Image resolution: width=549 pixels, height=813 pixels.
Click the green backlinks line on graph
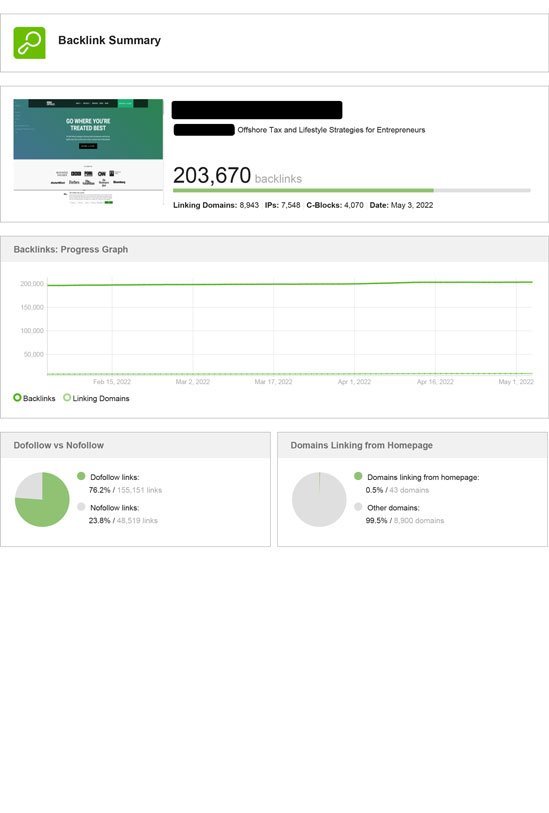tap(289, 284)
